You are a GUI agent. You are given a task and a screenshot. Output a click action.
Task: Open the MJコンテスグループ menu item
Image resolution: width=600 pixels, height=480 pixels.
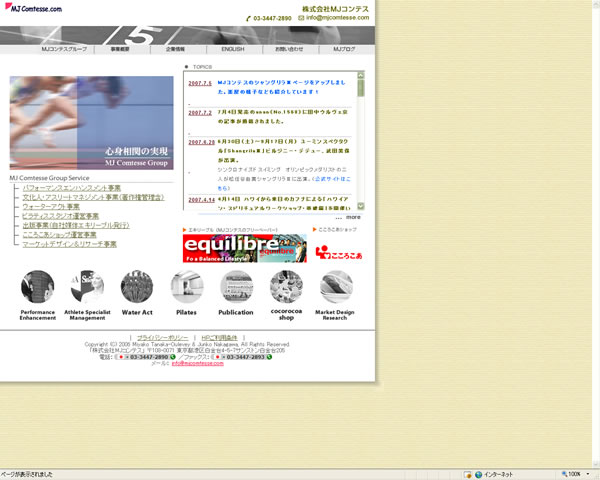pos(64,49)
